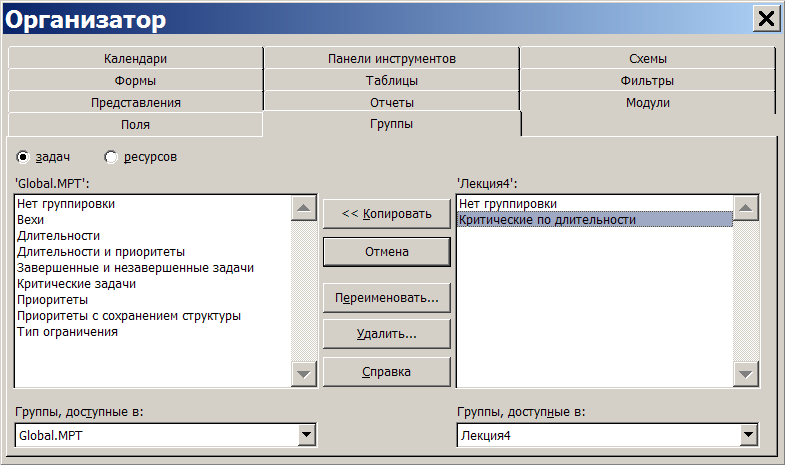The image size is (785, 465).
Task: Expand the Лекция4 dropdown arrow
Action: point(748,435)
